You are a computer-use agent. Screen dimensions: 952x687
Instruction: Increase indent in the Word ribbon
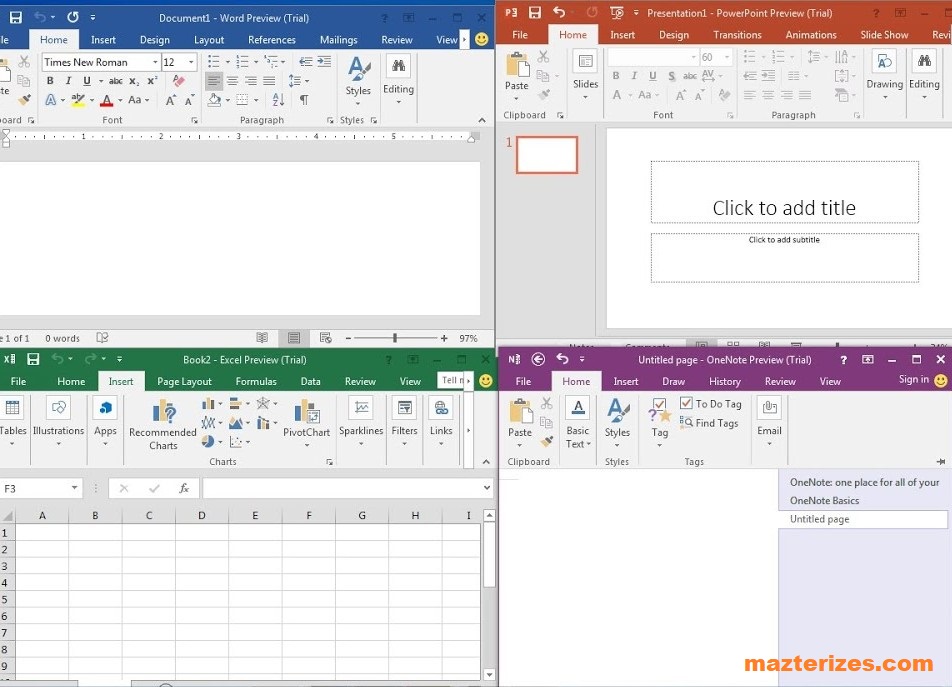coord(324,61)
